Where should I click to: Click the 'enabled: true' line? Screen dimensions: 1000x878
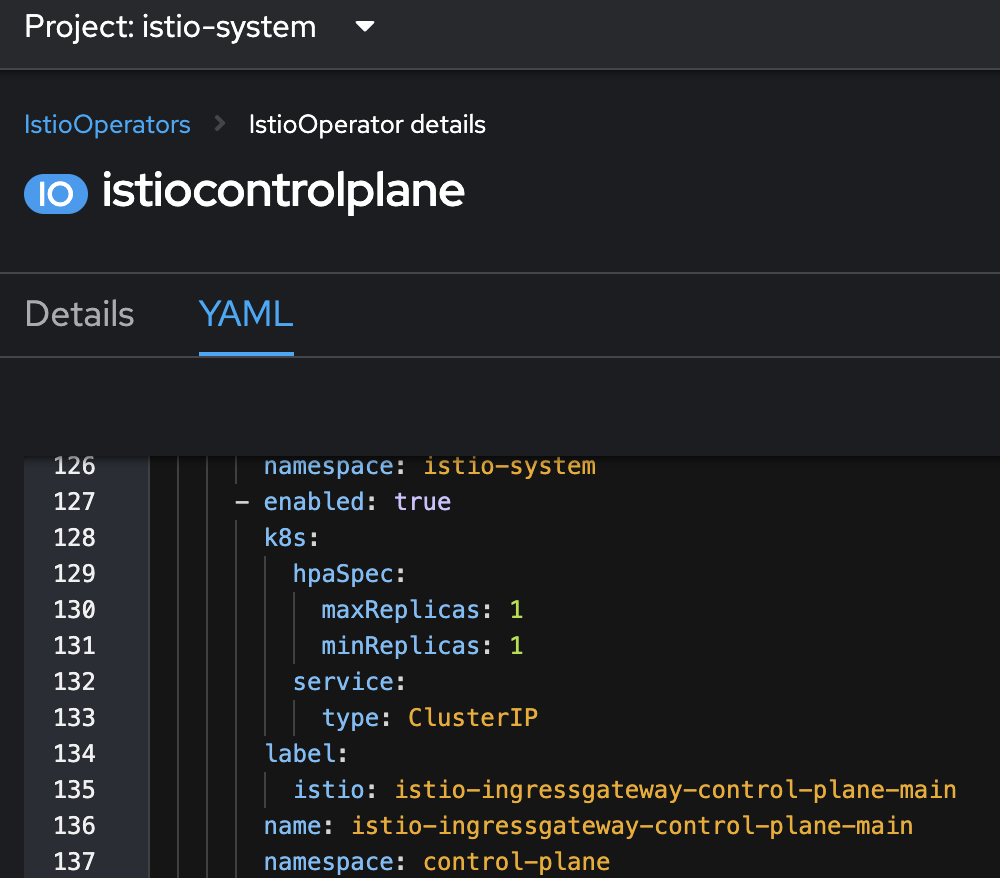(343, 502)
